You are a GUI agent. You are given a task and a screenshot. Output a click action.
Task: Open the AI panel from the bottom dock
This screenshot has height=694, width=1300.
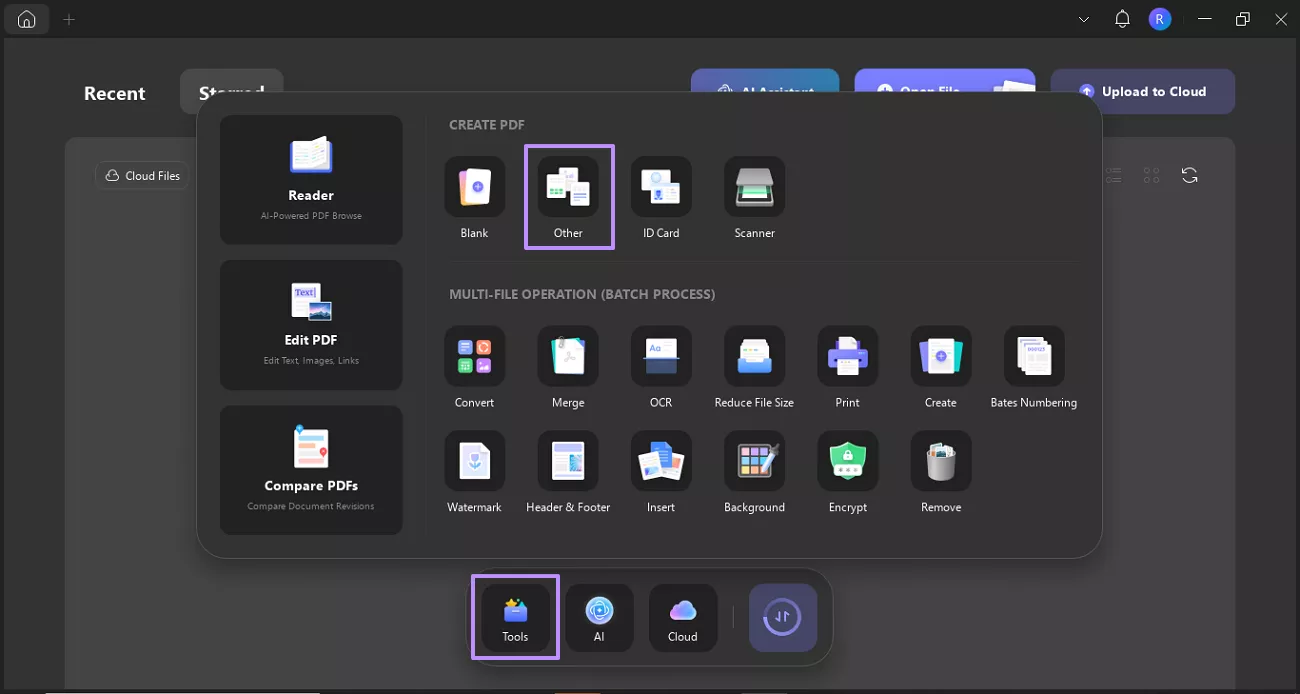(x=599, y=618)
